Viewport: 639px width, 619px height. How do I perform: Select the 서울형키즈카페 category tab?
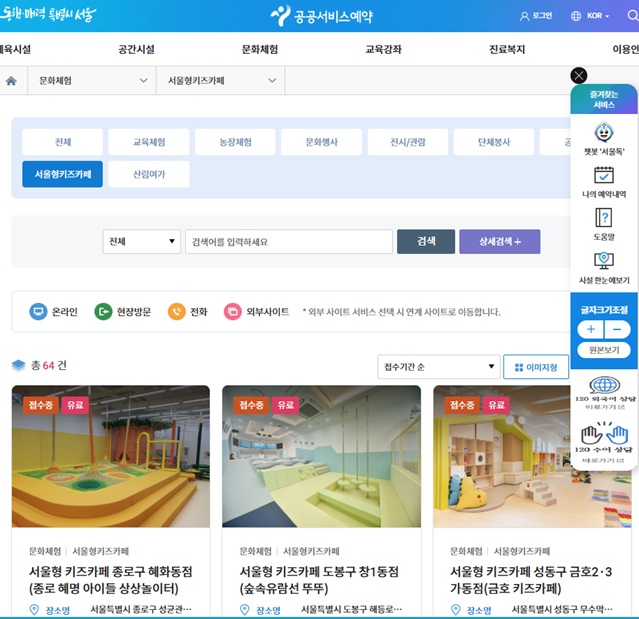[x=62, y=174]
